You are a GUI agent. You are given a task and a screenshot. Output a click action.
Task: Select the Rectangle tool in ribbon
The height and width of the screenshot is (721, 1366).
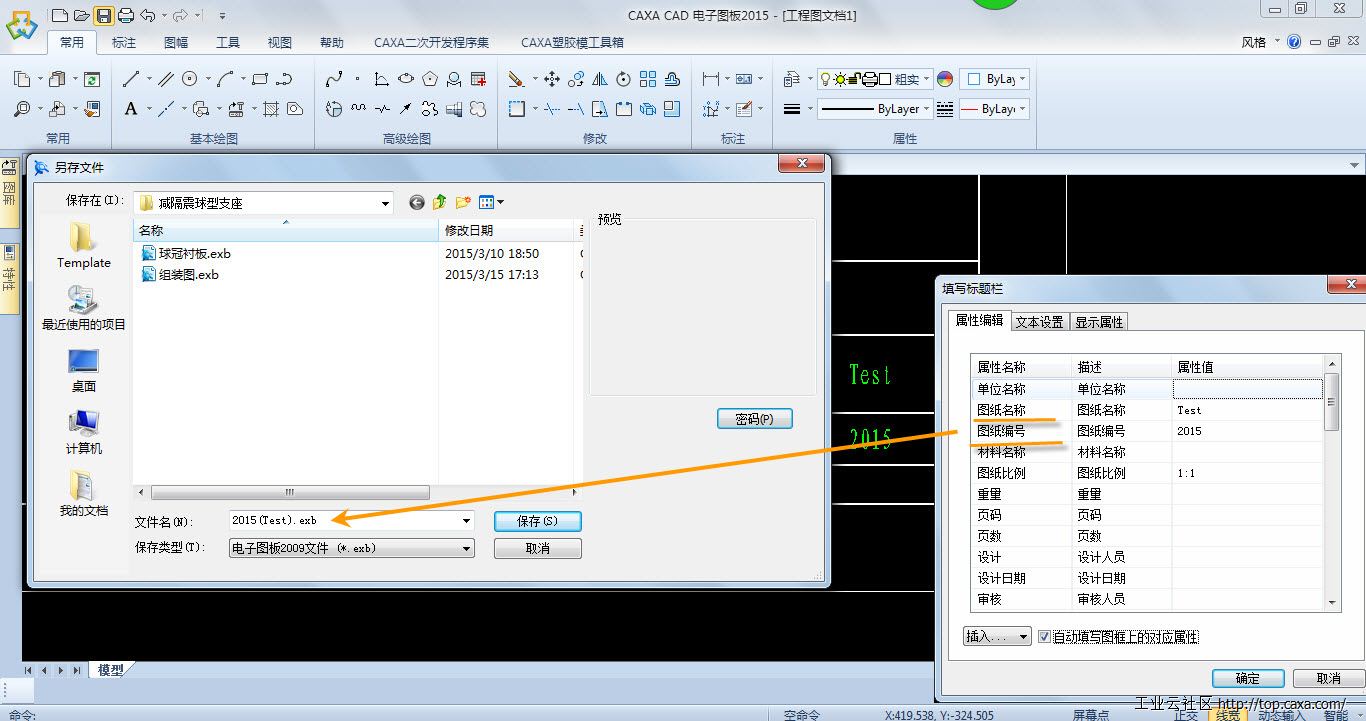pos(260,79)
